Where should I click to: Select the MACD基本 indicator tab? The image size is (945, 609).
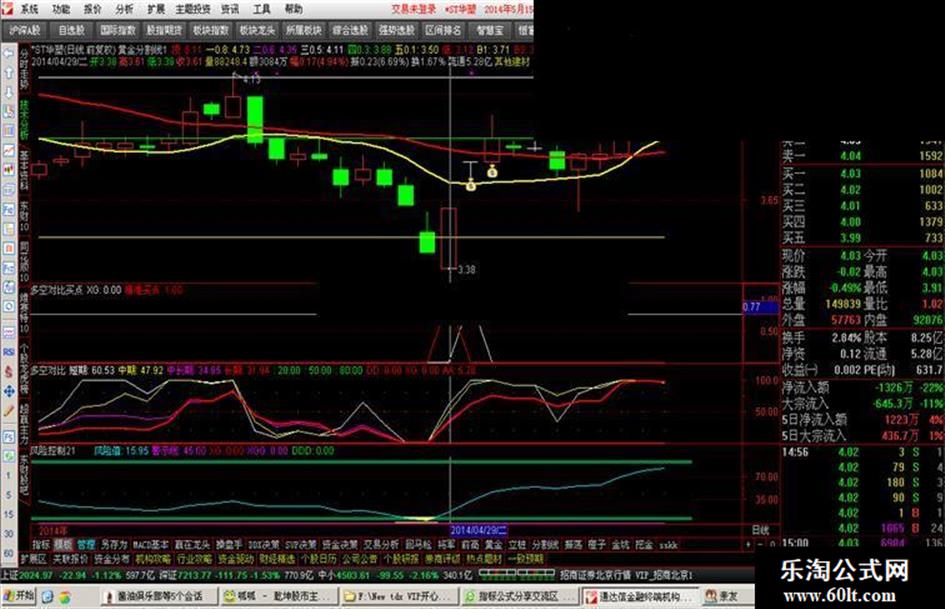tap(151, 544)
